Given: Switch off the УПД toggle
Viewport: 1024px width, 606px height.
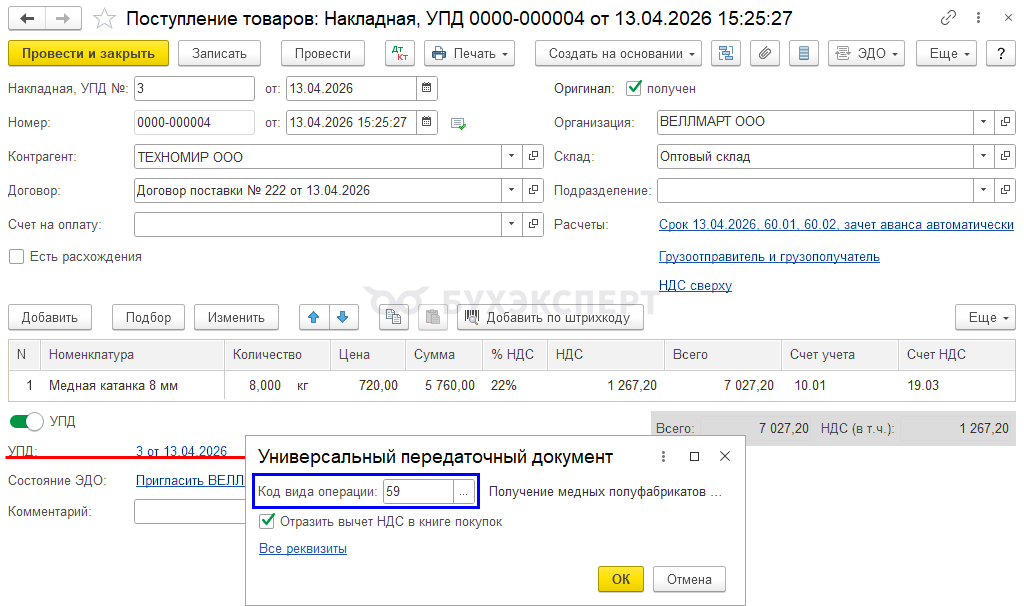Looking at the screenshot, I should 26,421.
